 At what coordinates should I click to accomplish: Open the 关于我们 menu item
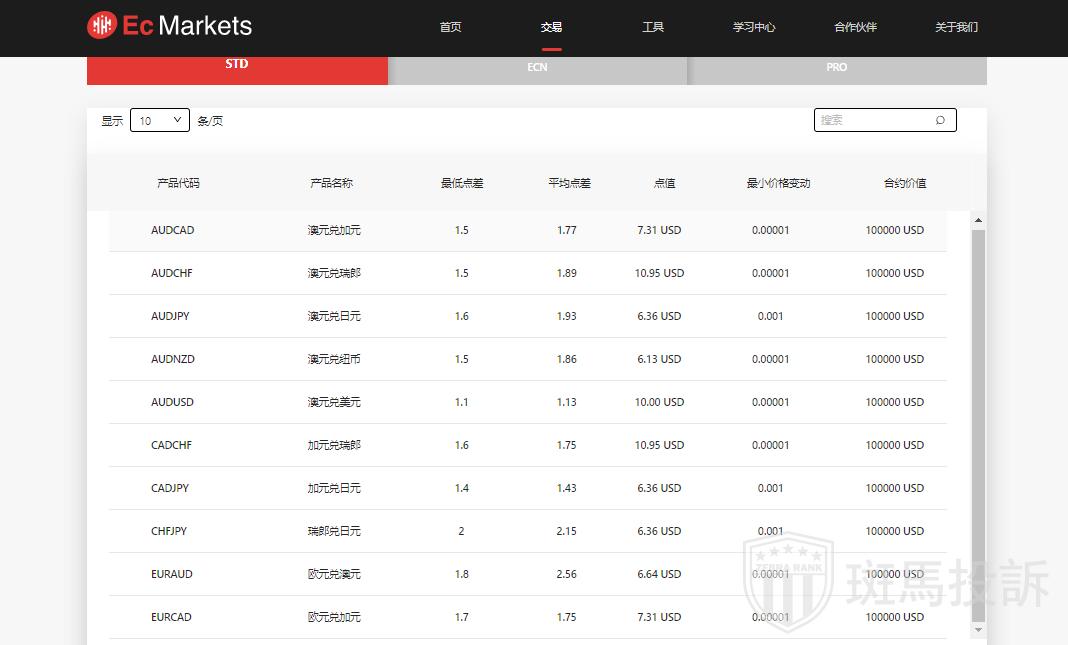coord(956,27)
